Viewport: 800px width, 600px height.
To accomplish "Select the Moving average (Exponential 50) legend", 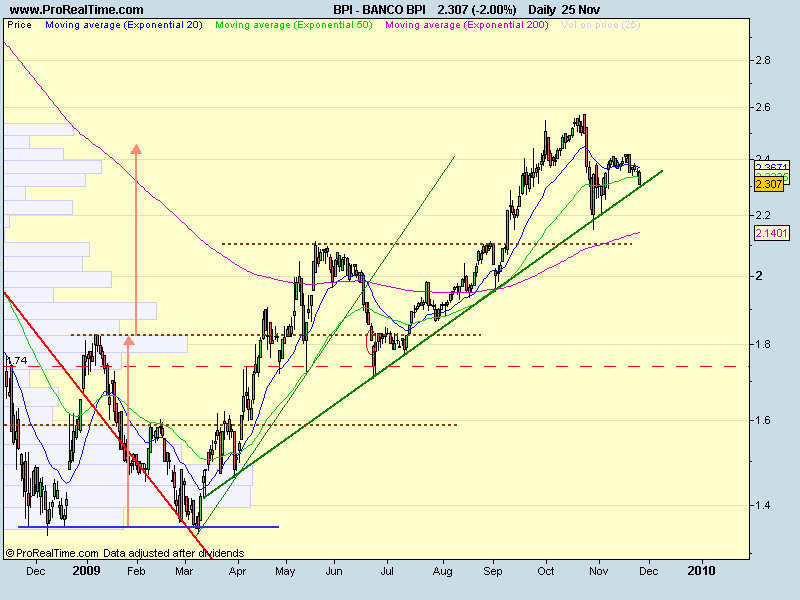I will pyautogui.click(x=294, y=25).
